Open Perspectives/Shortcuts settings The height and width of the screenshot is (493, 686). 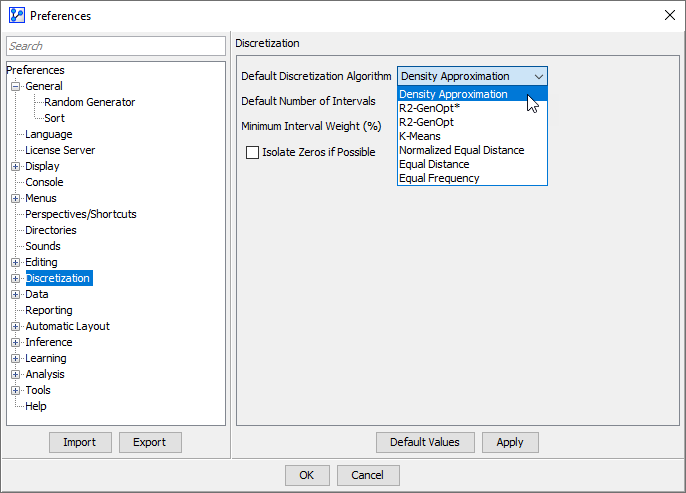[80, 214]
